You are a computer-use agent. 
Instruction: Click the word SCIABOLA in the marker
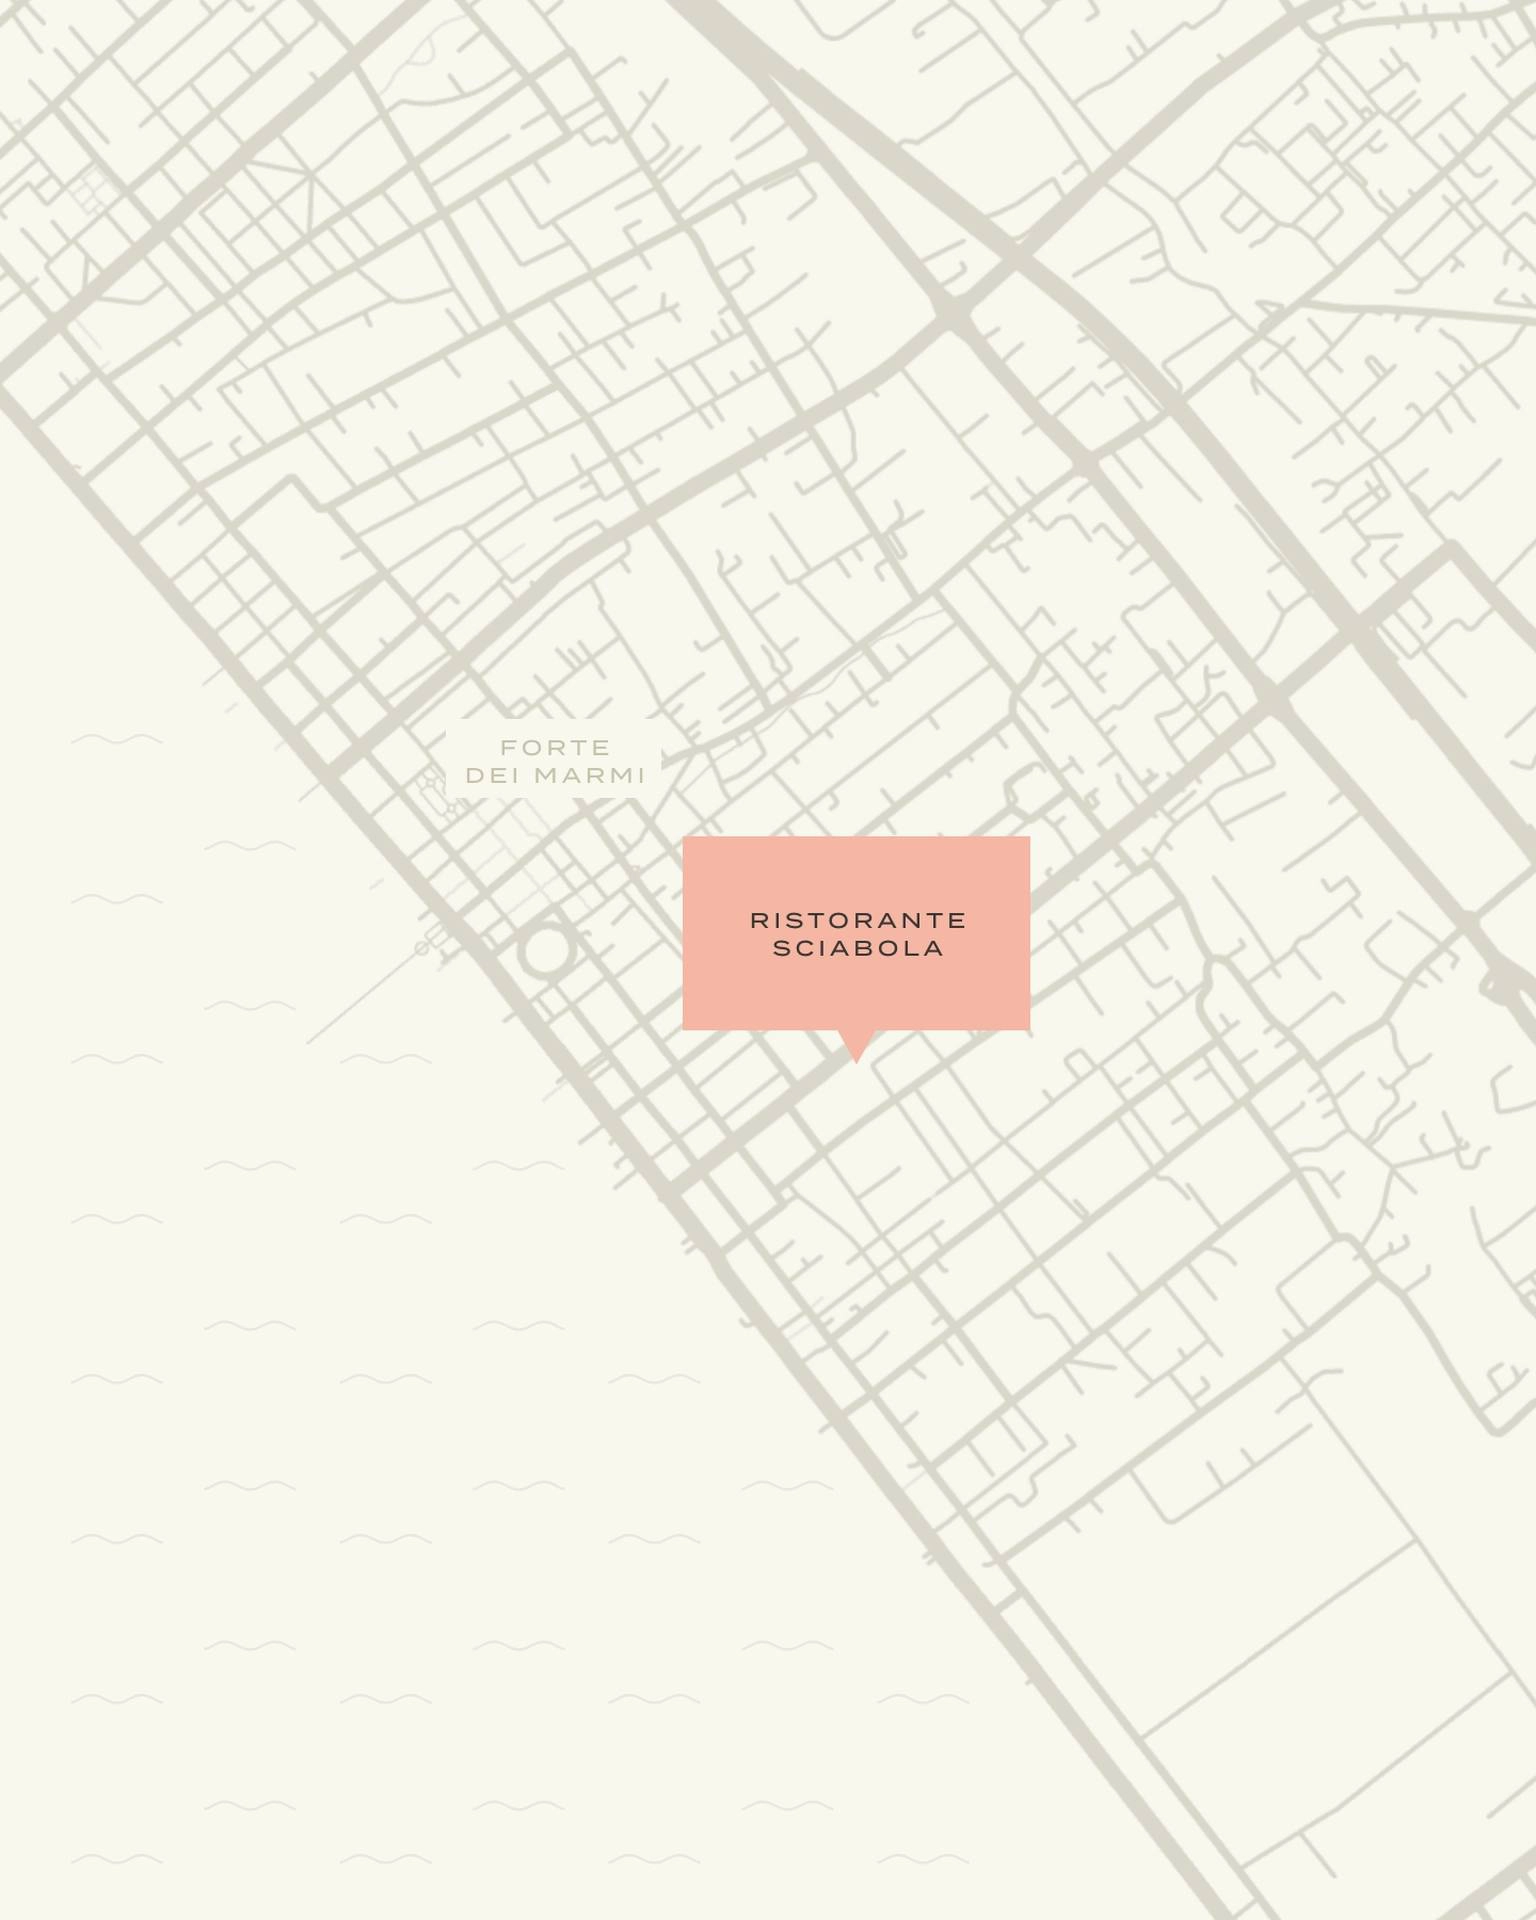(858, 948)
